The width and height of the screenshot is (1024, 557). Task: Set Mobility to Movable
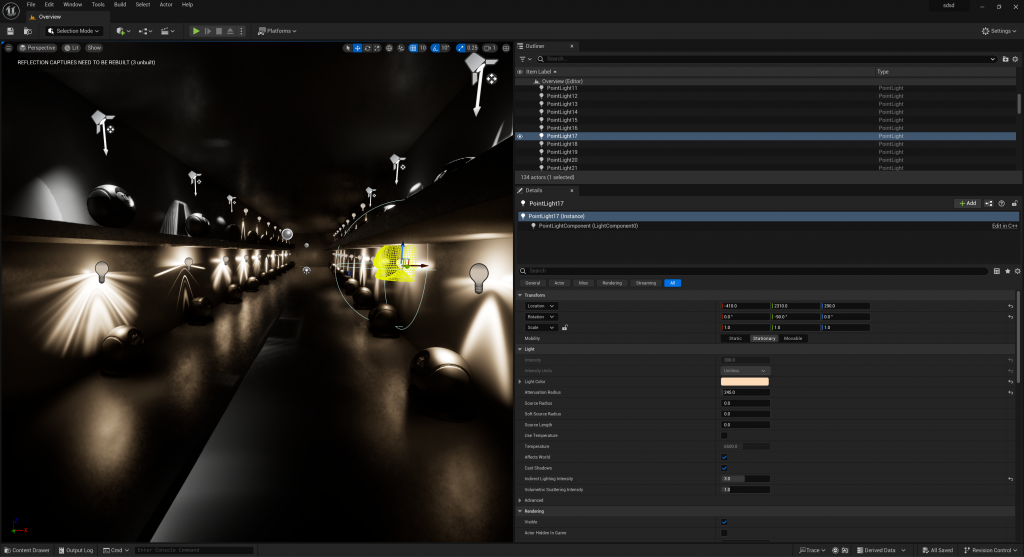[793, 338]
